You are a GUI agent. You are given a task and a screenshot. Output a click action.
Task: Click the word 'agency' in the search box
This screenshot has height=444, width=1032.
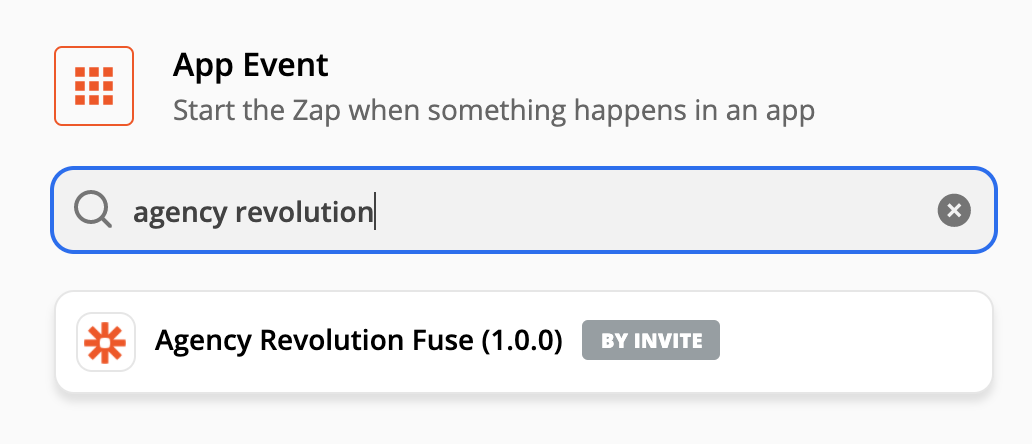coord(179,213)
